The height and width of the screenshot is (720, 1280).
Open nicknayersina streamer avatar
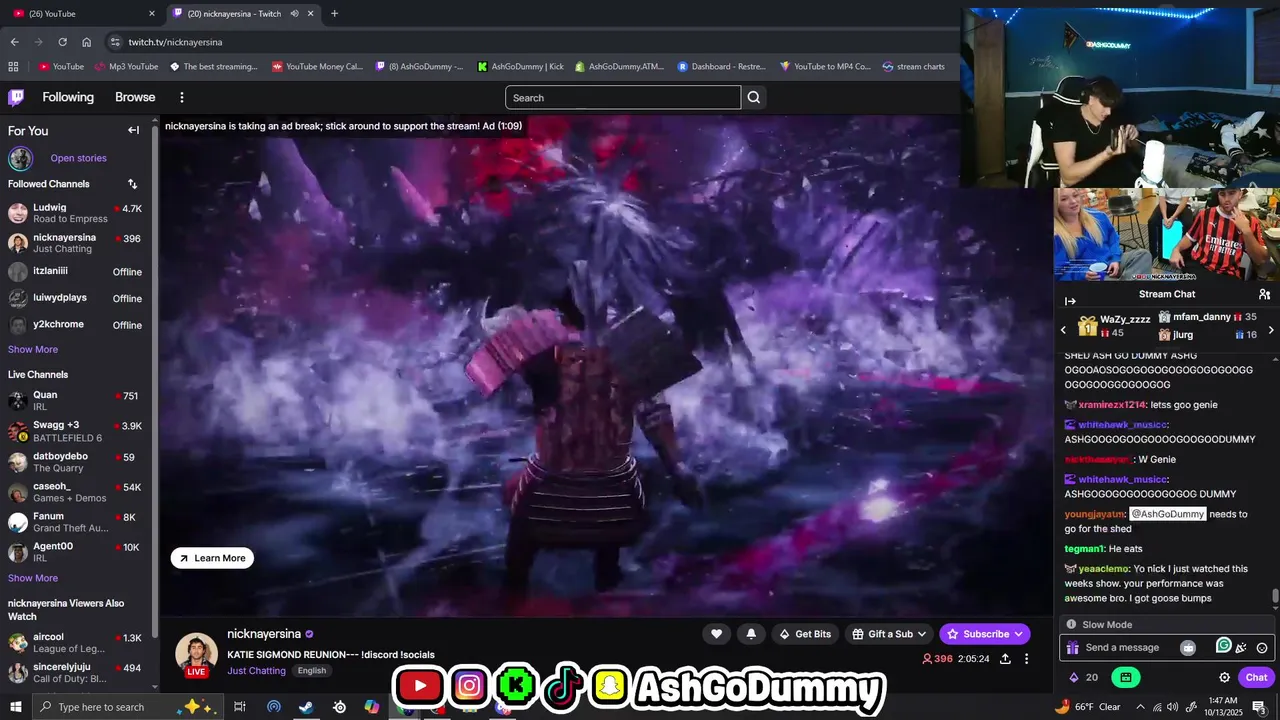[196, 652]
